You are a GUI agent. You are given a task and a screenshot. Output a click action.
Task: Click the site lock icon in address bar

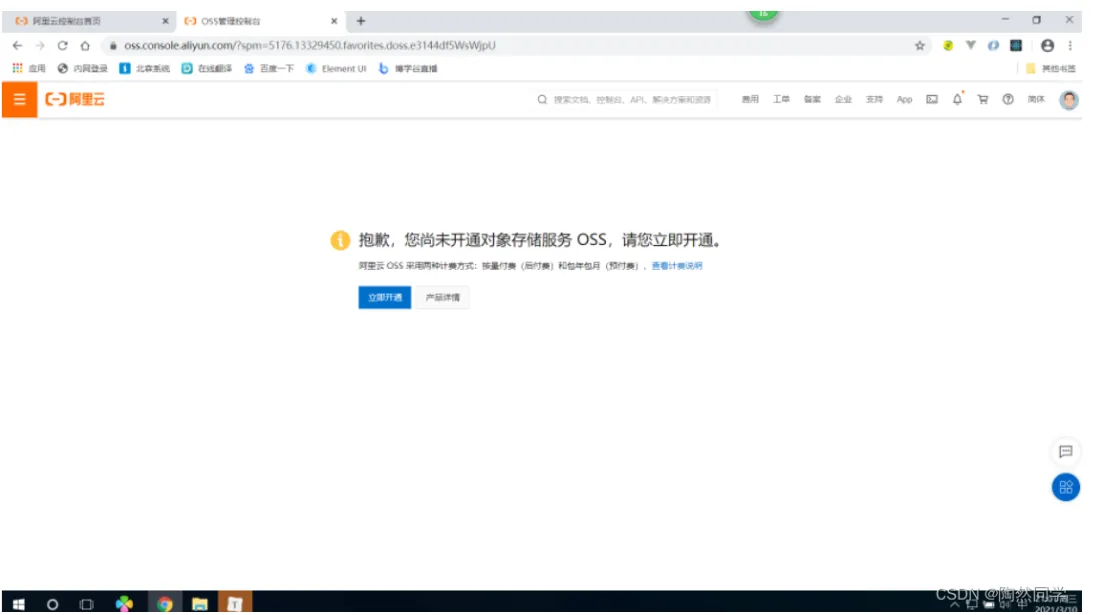pyautogui.click(x=113, y=45)
